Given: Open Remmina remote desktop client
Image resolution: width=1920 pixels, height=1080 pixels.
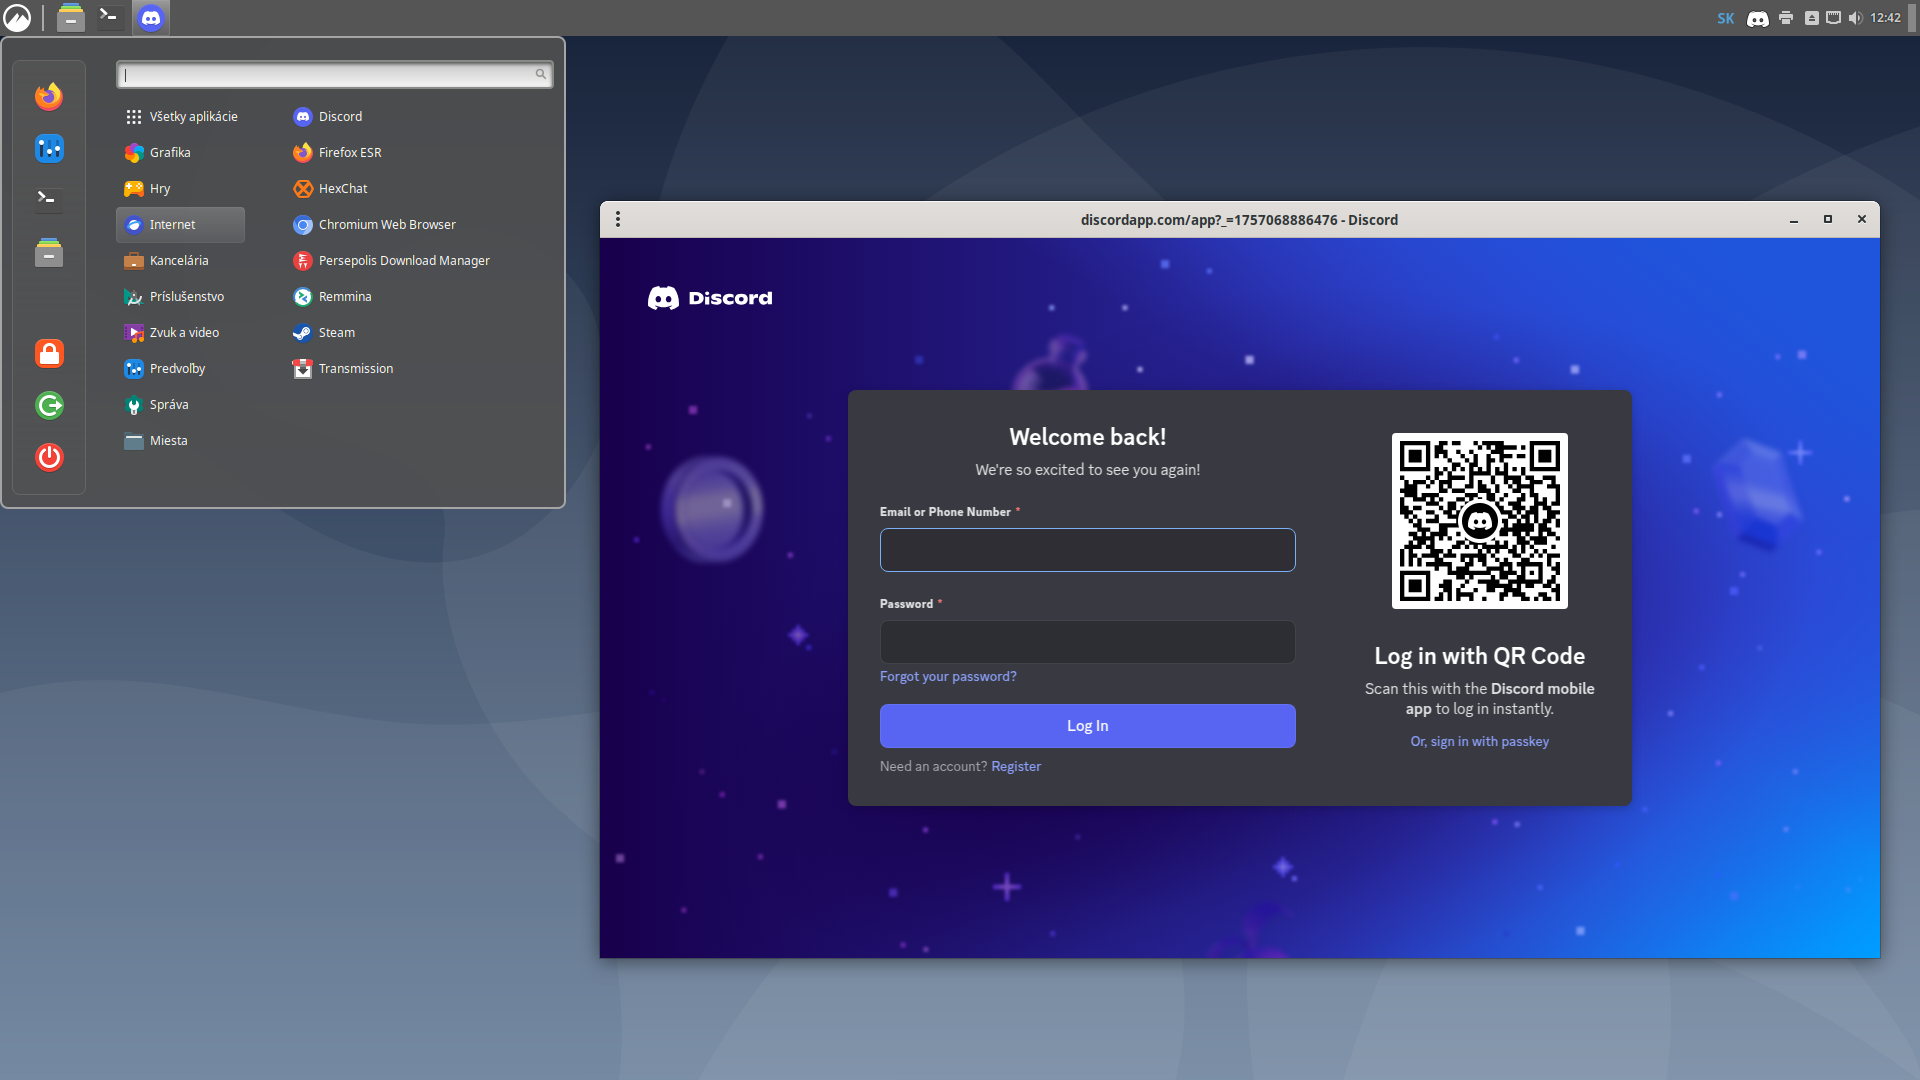Looking at the screenshot, I should [332, 297].
